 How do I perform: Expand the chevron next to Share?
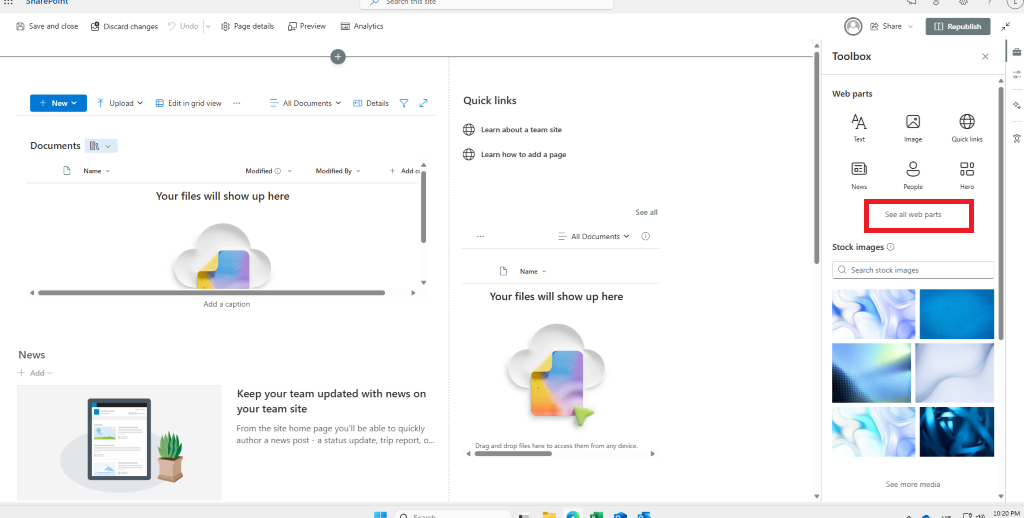tap(910, 26)
